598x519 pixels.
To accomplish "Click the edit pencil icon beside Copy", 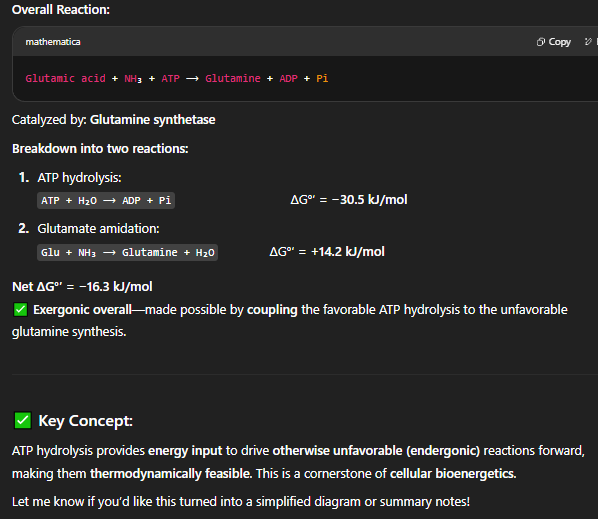I will coord(588,42).
